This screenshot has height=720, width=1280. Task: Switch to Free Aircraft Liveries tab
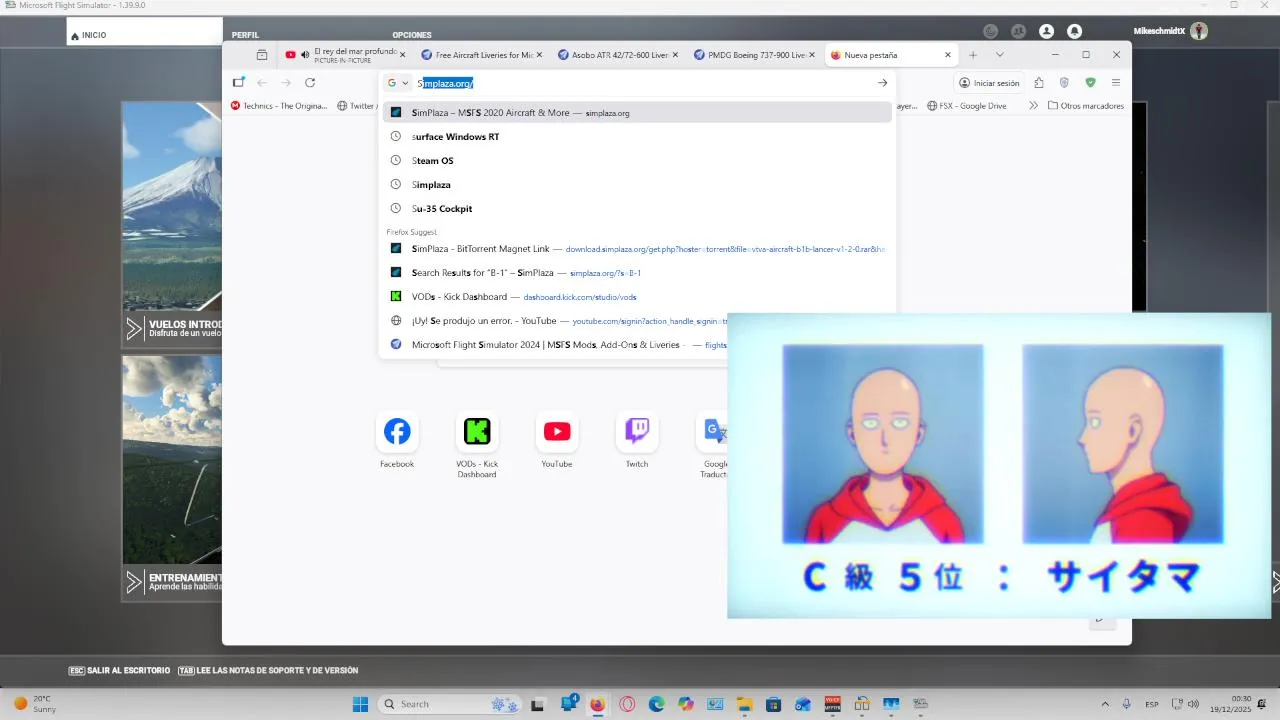pos(482,55)
